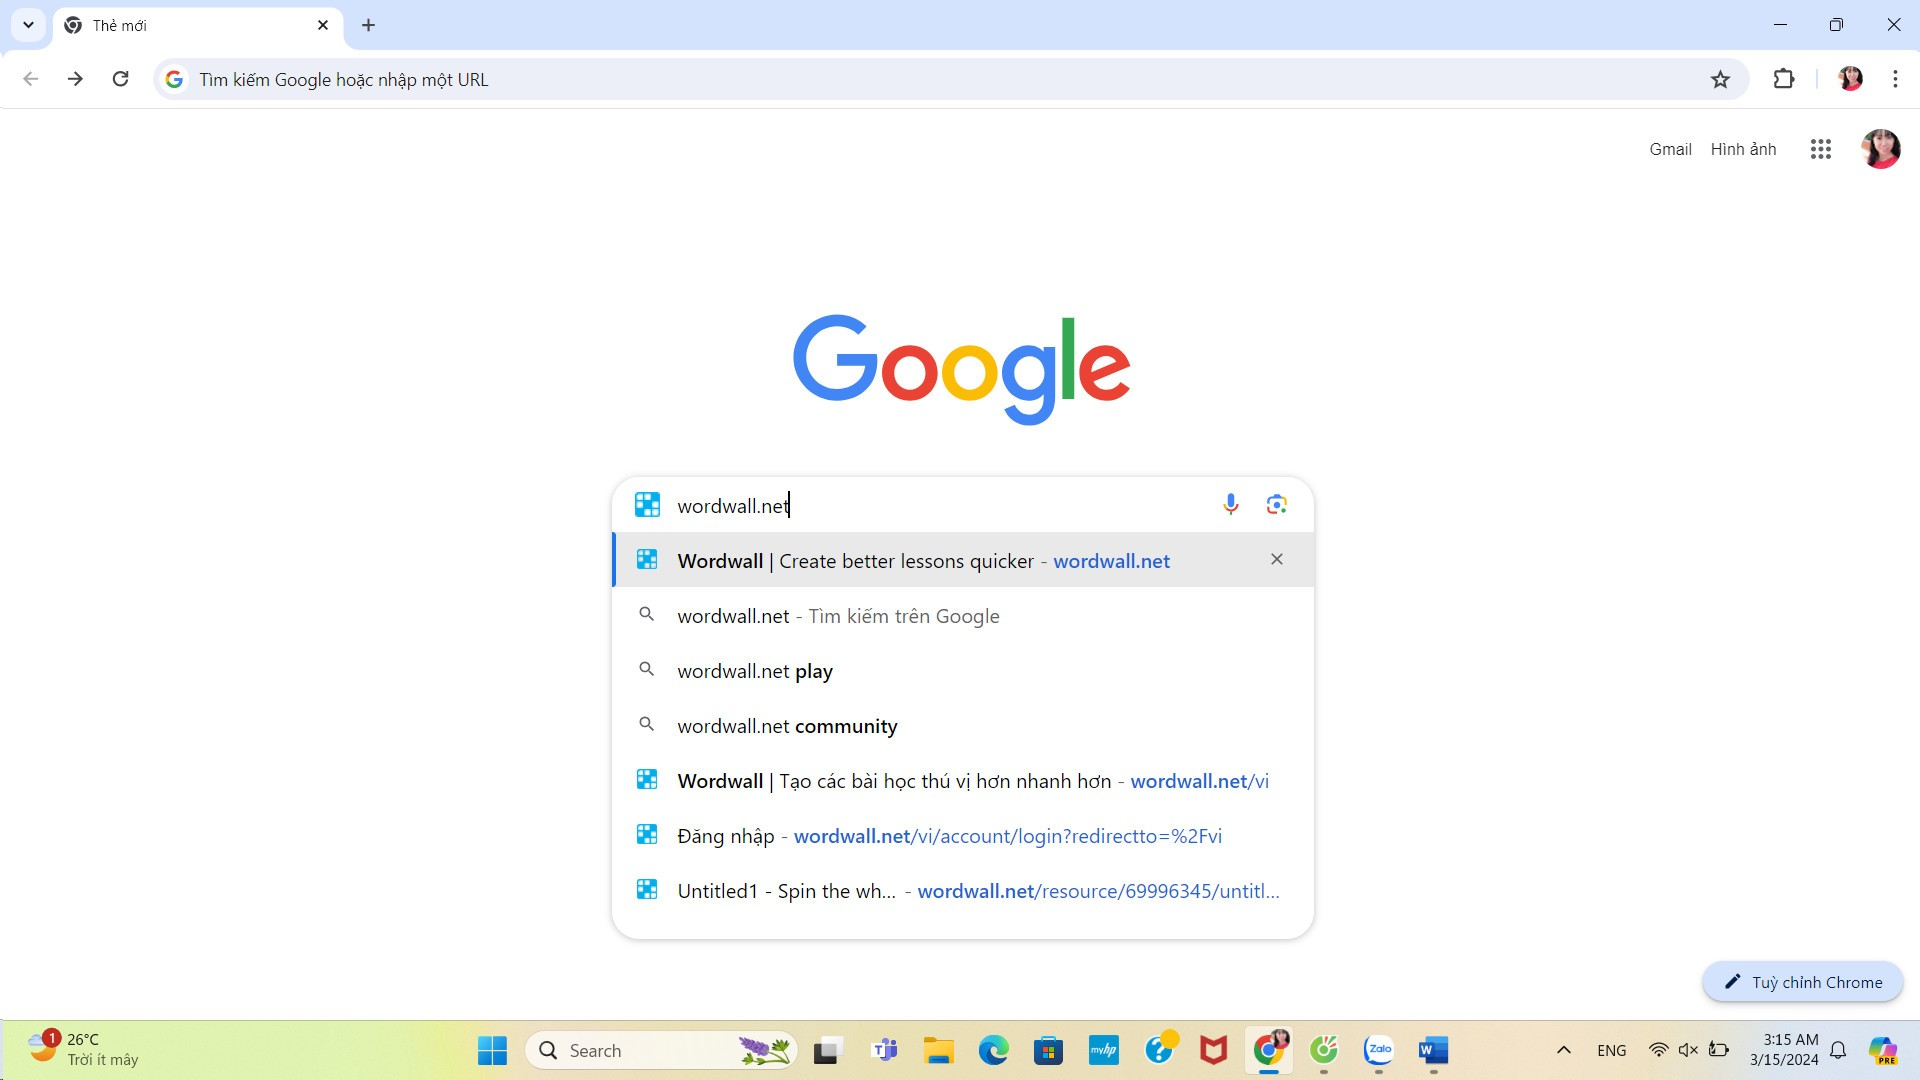Open Cốc Cốc browser from the taskbar
This screenshot has width=1920, height=1080.
[1324, 1050]
